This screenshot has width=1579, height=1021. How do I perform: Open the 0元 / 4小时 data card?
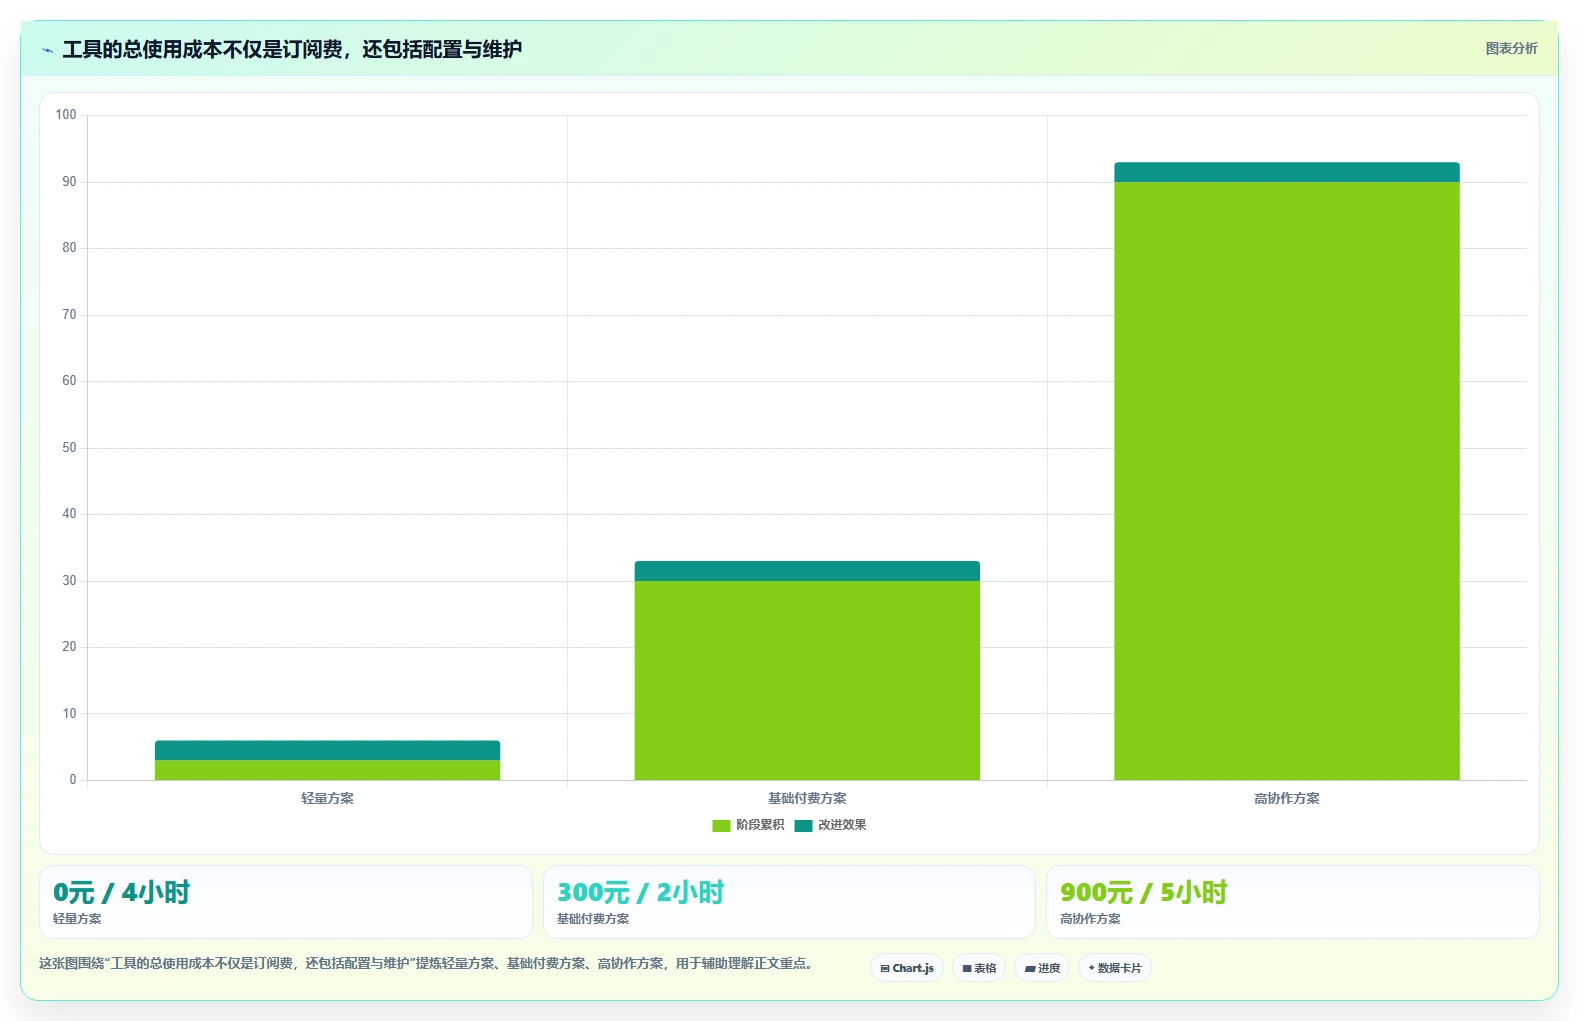point(286,902)
